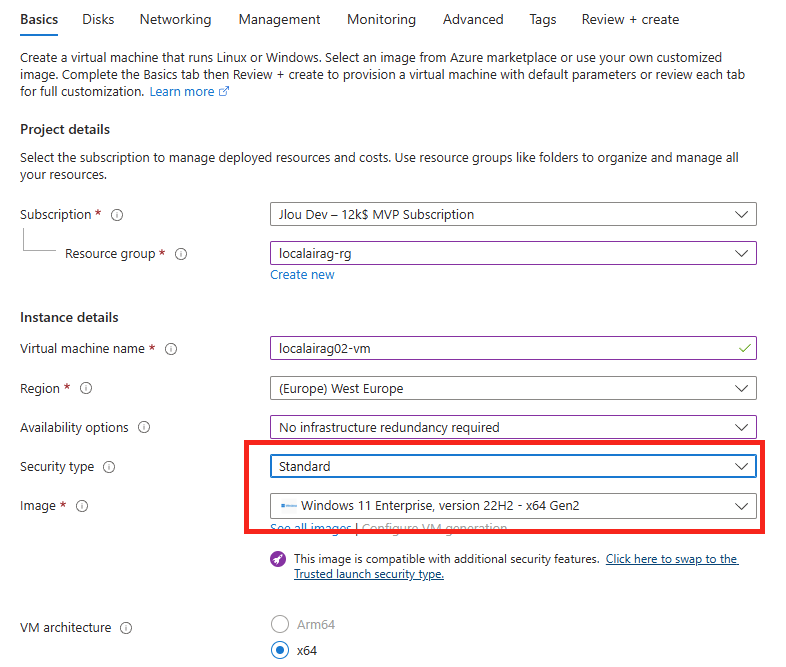Click the Resource group info icon
This screenshot has width=786, height=667.
click(x=181, y=254)
